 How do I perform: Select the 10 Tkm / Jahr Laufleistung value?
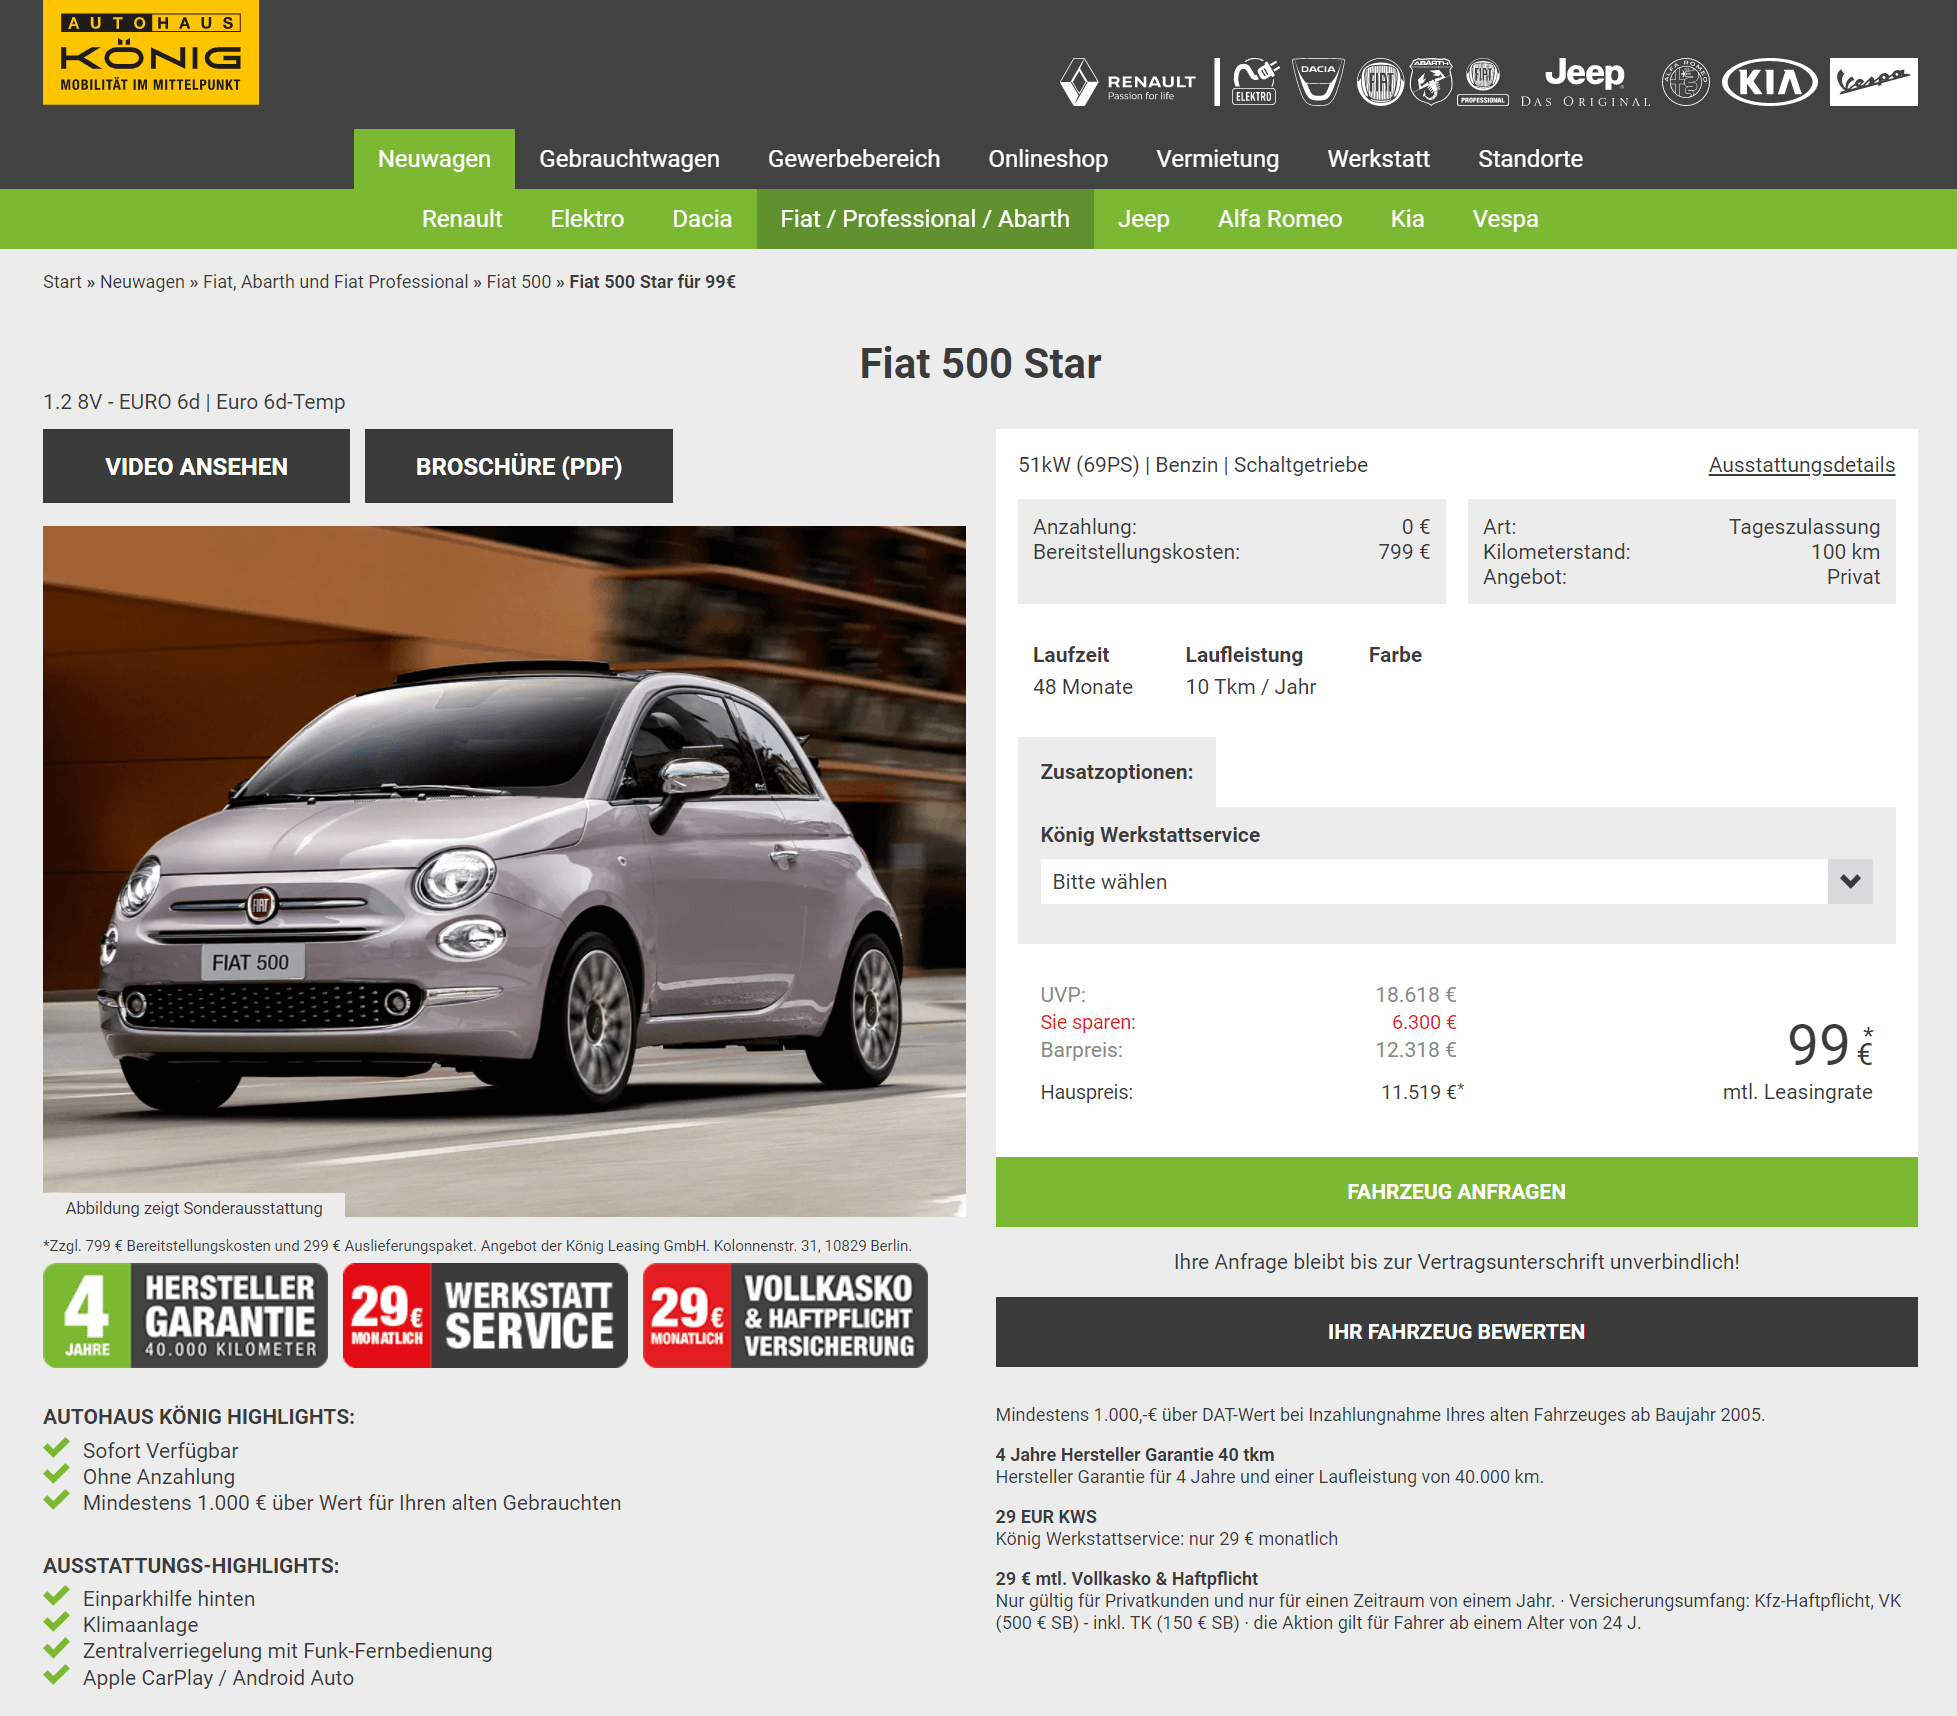coord(1250,687)
